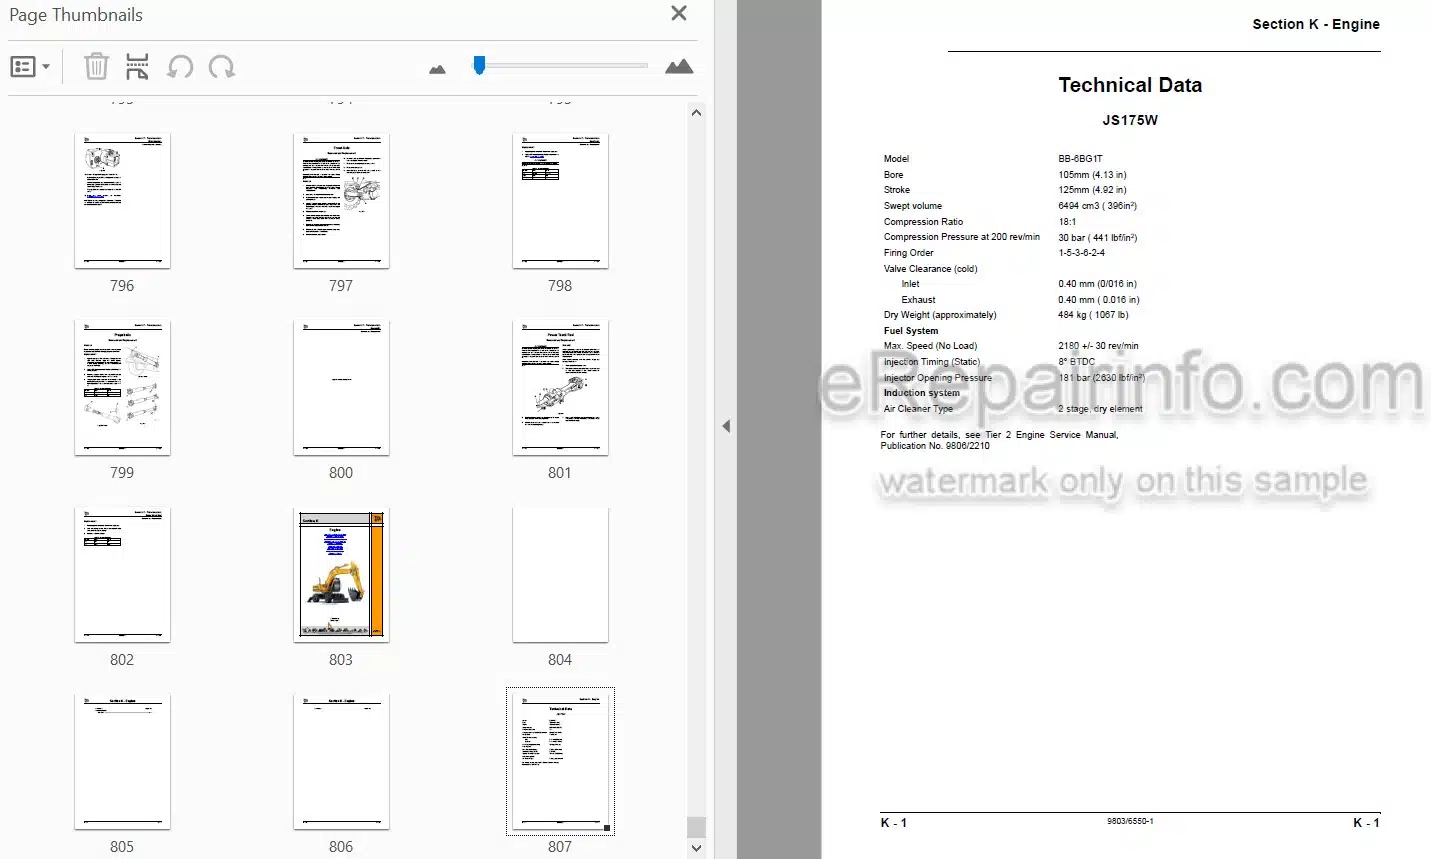The image size is (1431, 859).
Task: Click document number '9803/6550-1' in footer
Action: tap(1130, 821)
